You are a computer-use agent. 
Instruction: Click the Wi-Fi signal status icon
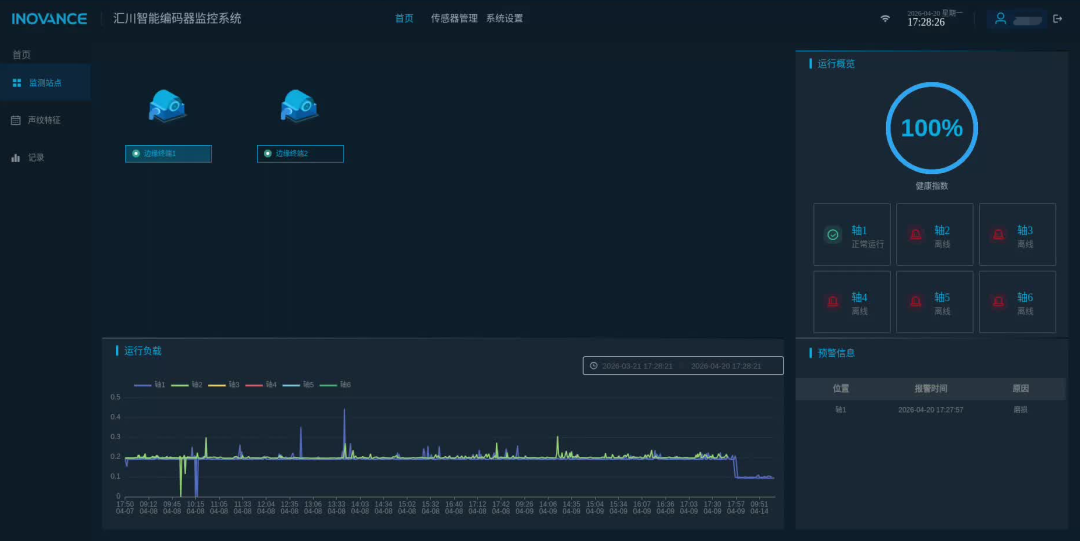[x=885, y=19]
